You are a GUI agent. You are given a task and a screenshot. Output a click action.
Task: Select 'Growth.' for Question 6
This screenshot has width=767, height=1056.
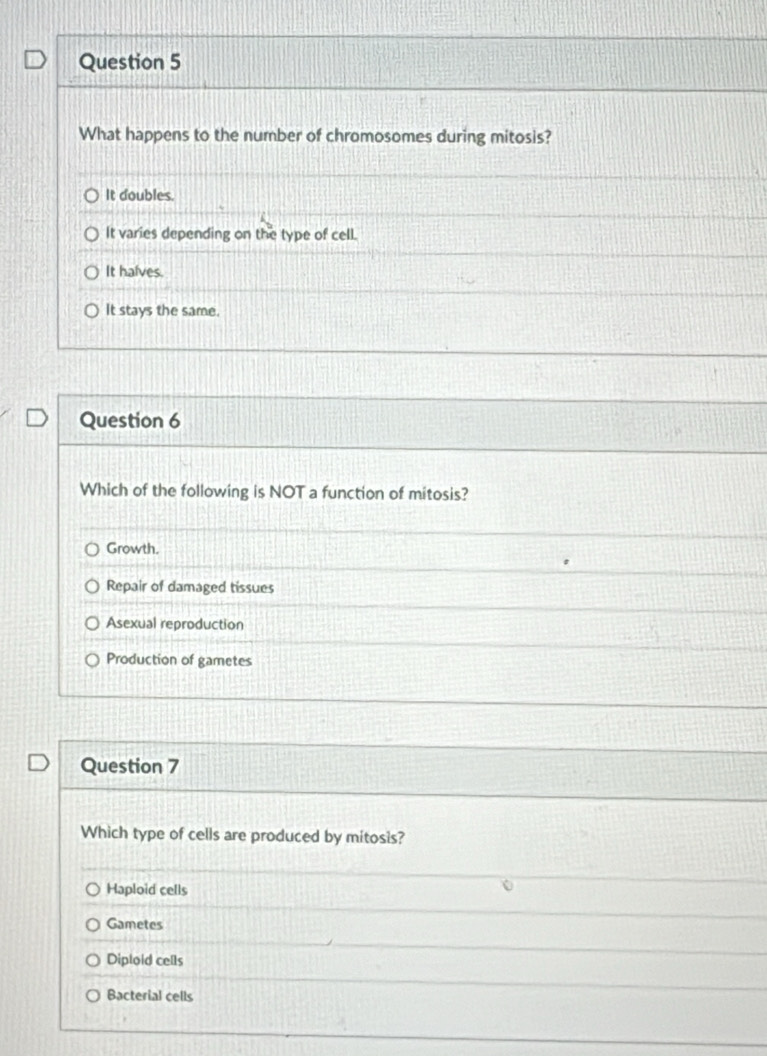click(x=92, y=549)
